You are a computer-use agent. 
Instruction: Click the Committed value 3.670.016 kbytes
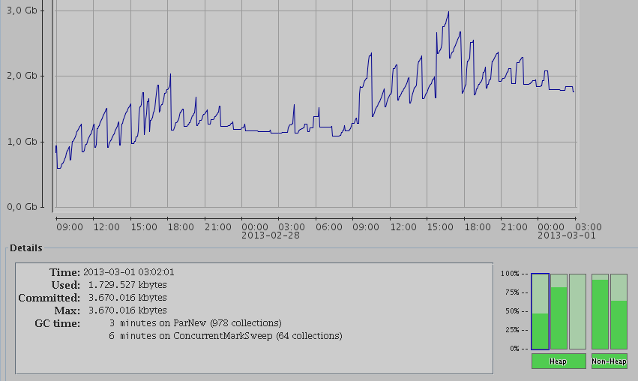tap(127, 298)
